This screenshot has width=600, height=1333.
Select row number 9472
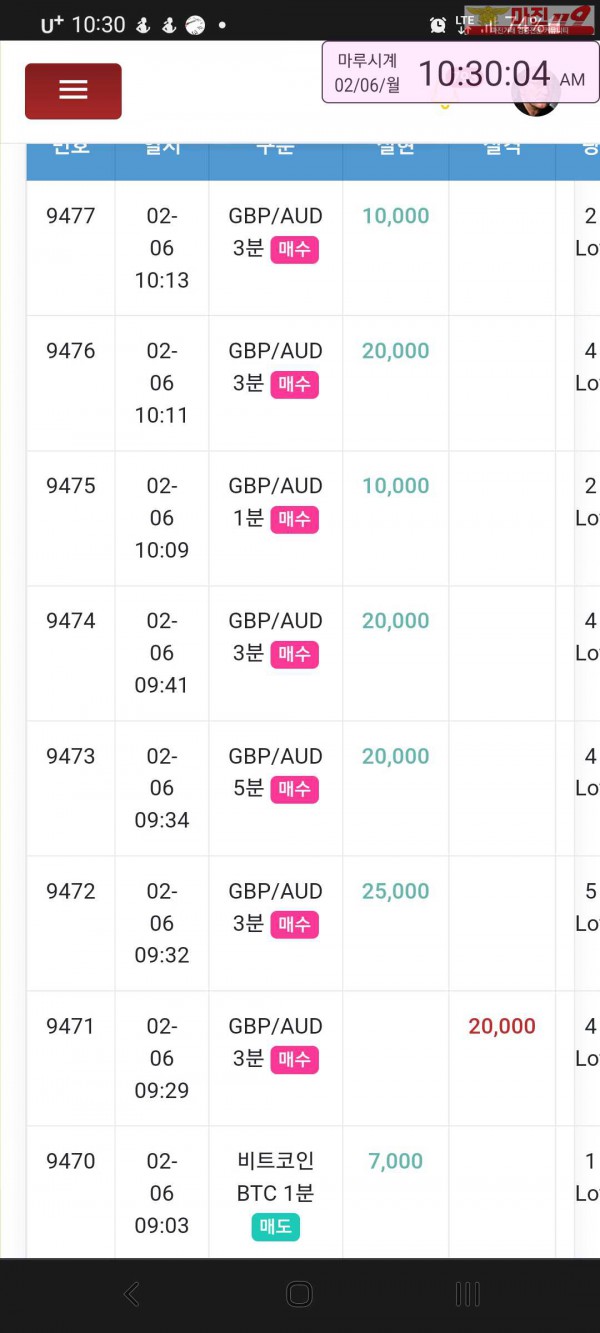71,891
